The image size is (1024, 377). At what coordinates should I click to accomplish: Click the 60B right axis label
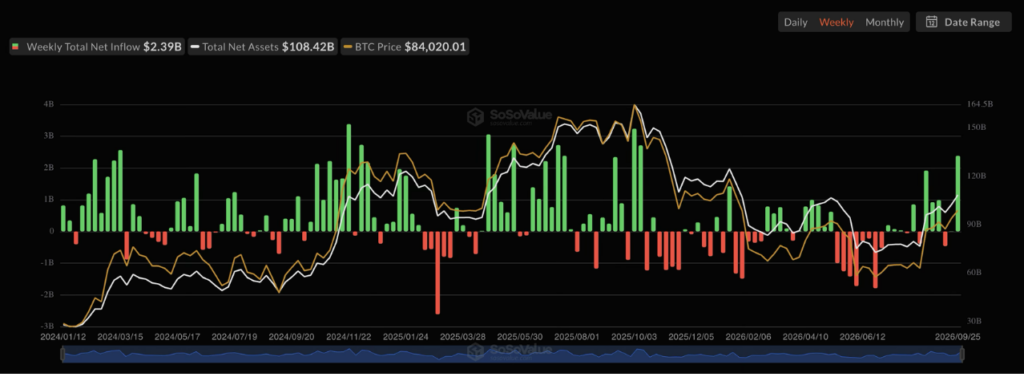(x=975, y=272)
